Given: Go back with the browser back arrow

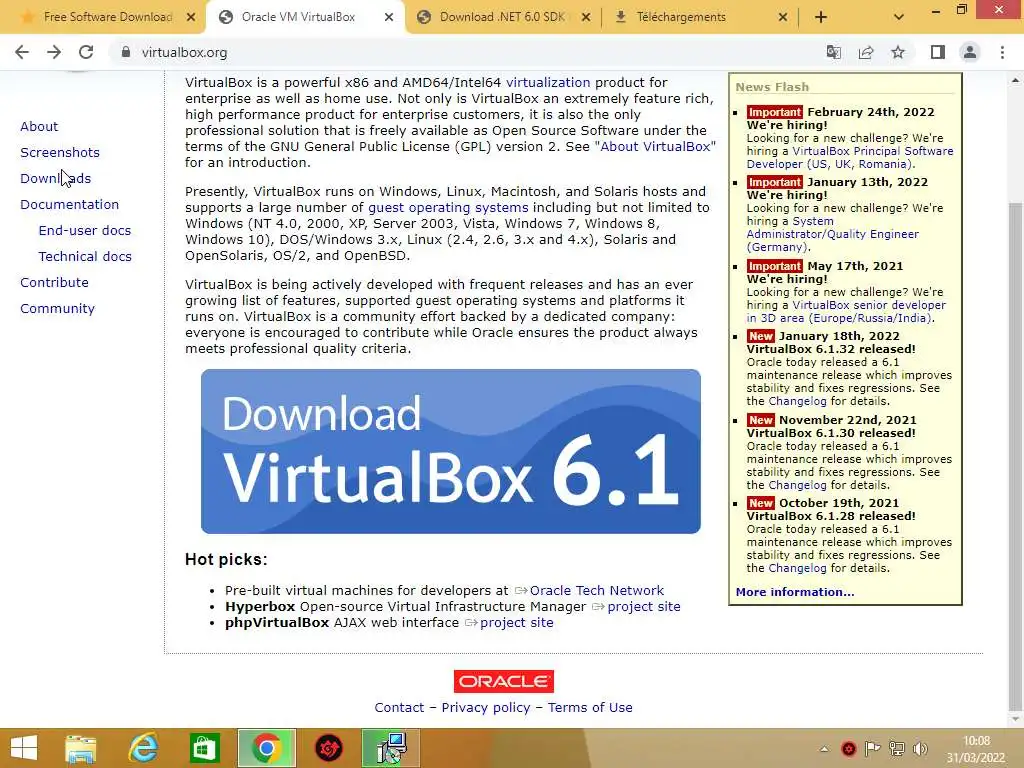Looking at the screenshot, I should point(22,52).
